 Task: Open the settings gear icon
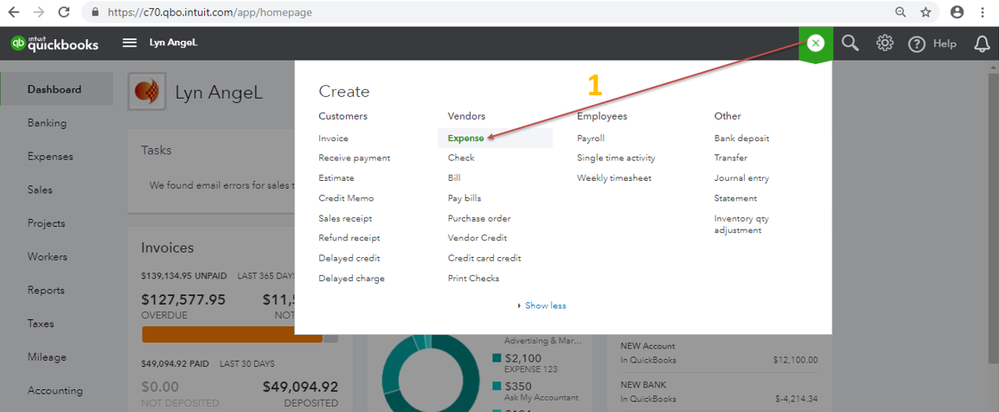coord(884,43)
